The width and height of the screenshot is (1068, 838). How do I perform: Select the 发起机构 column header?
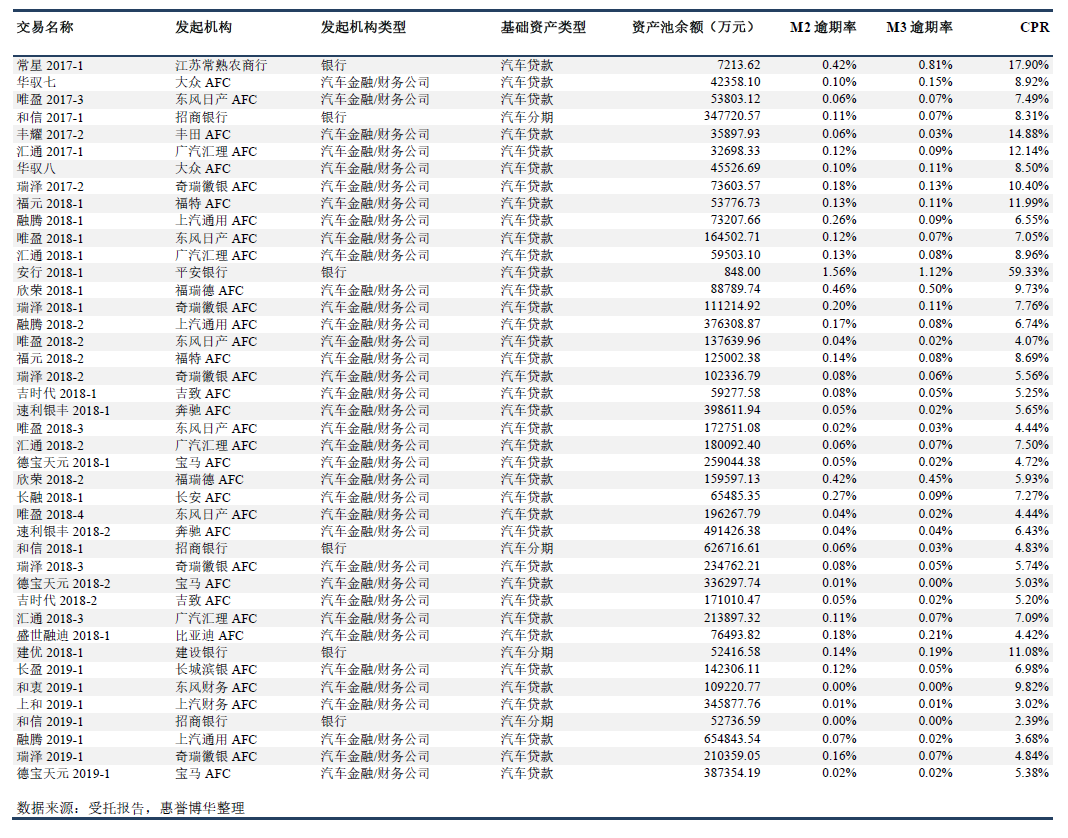(x=204, y=27)
